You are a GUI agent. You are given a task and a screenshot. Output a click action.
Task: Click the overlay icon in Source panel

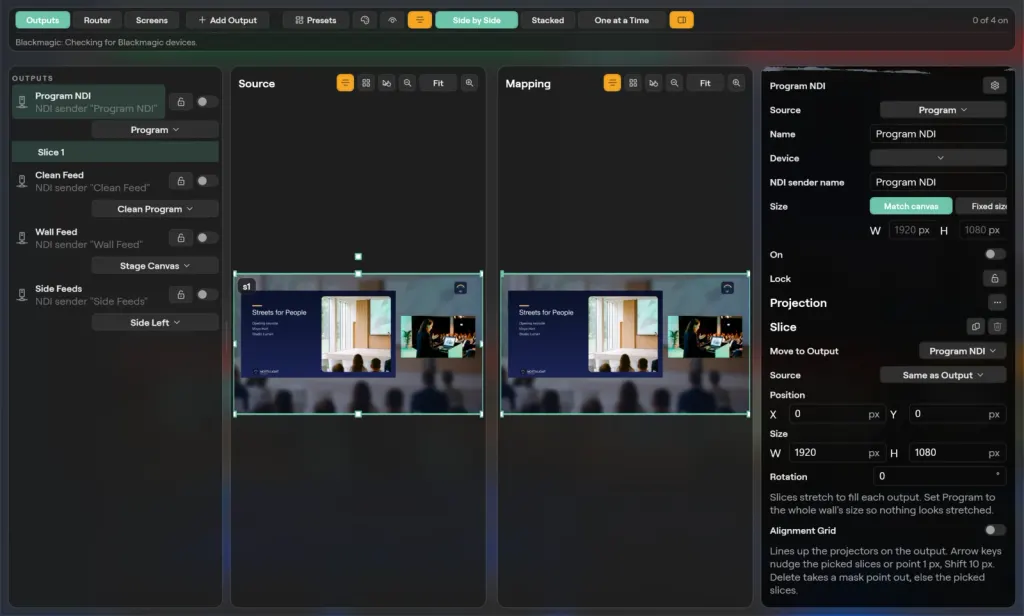pos(387,83)
